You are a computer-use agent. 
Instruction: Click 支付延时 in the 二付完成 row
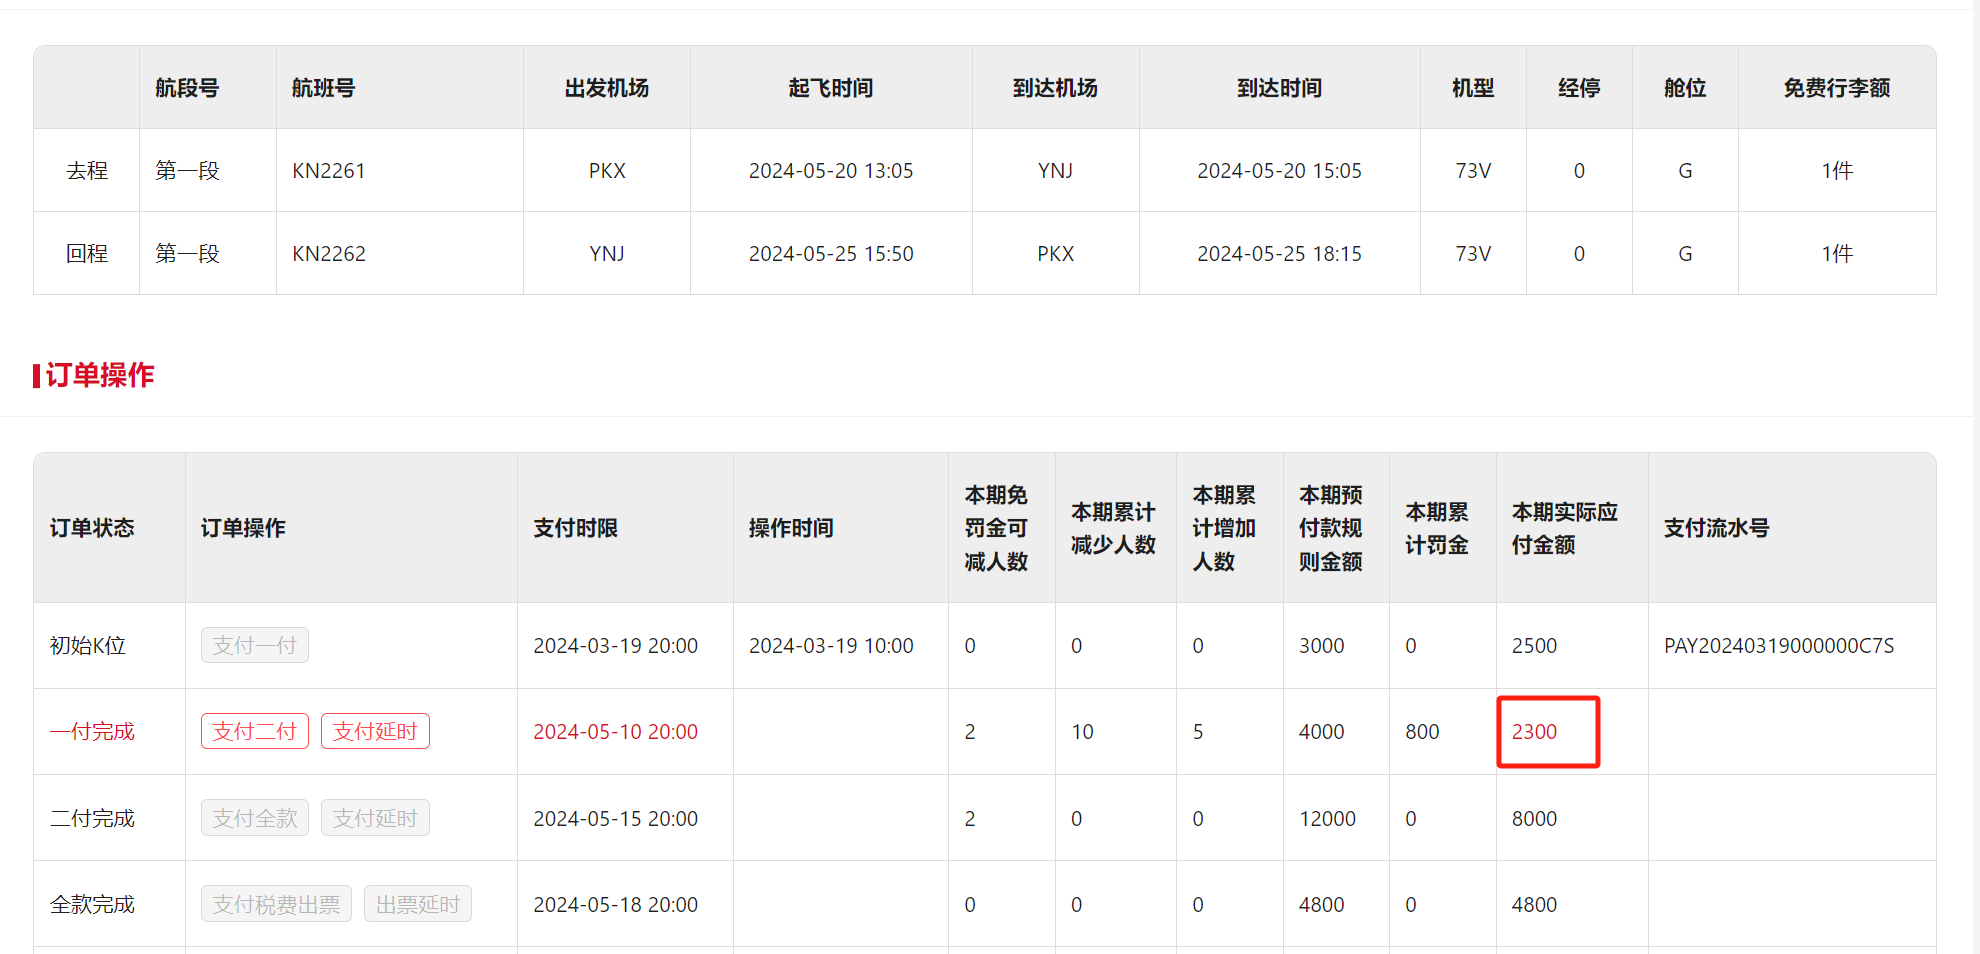click(x=375, y=818)
